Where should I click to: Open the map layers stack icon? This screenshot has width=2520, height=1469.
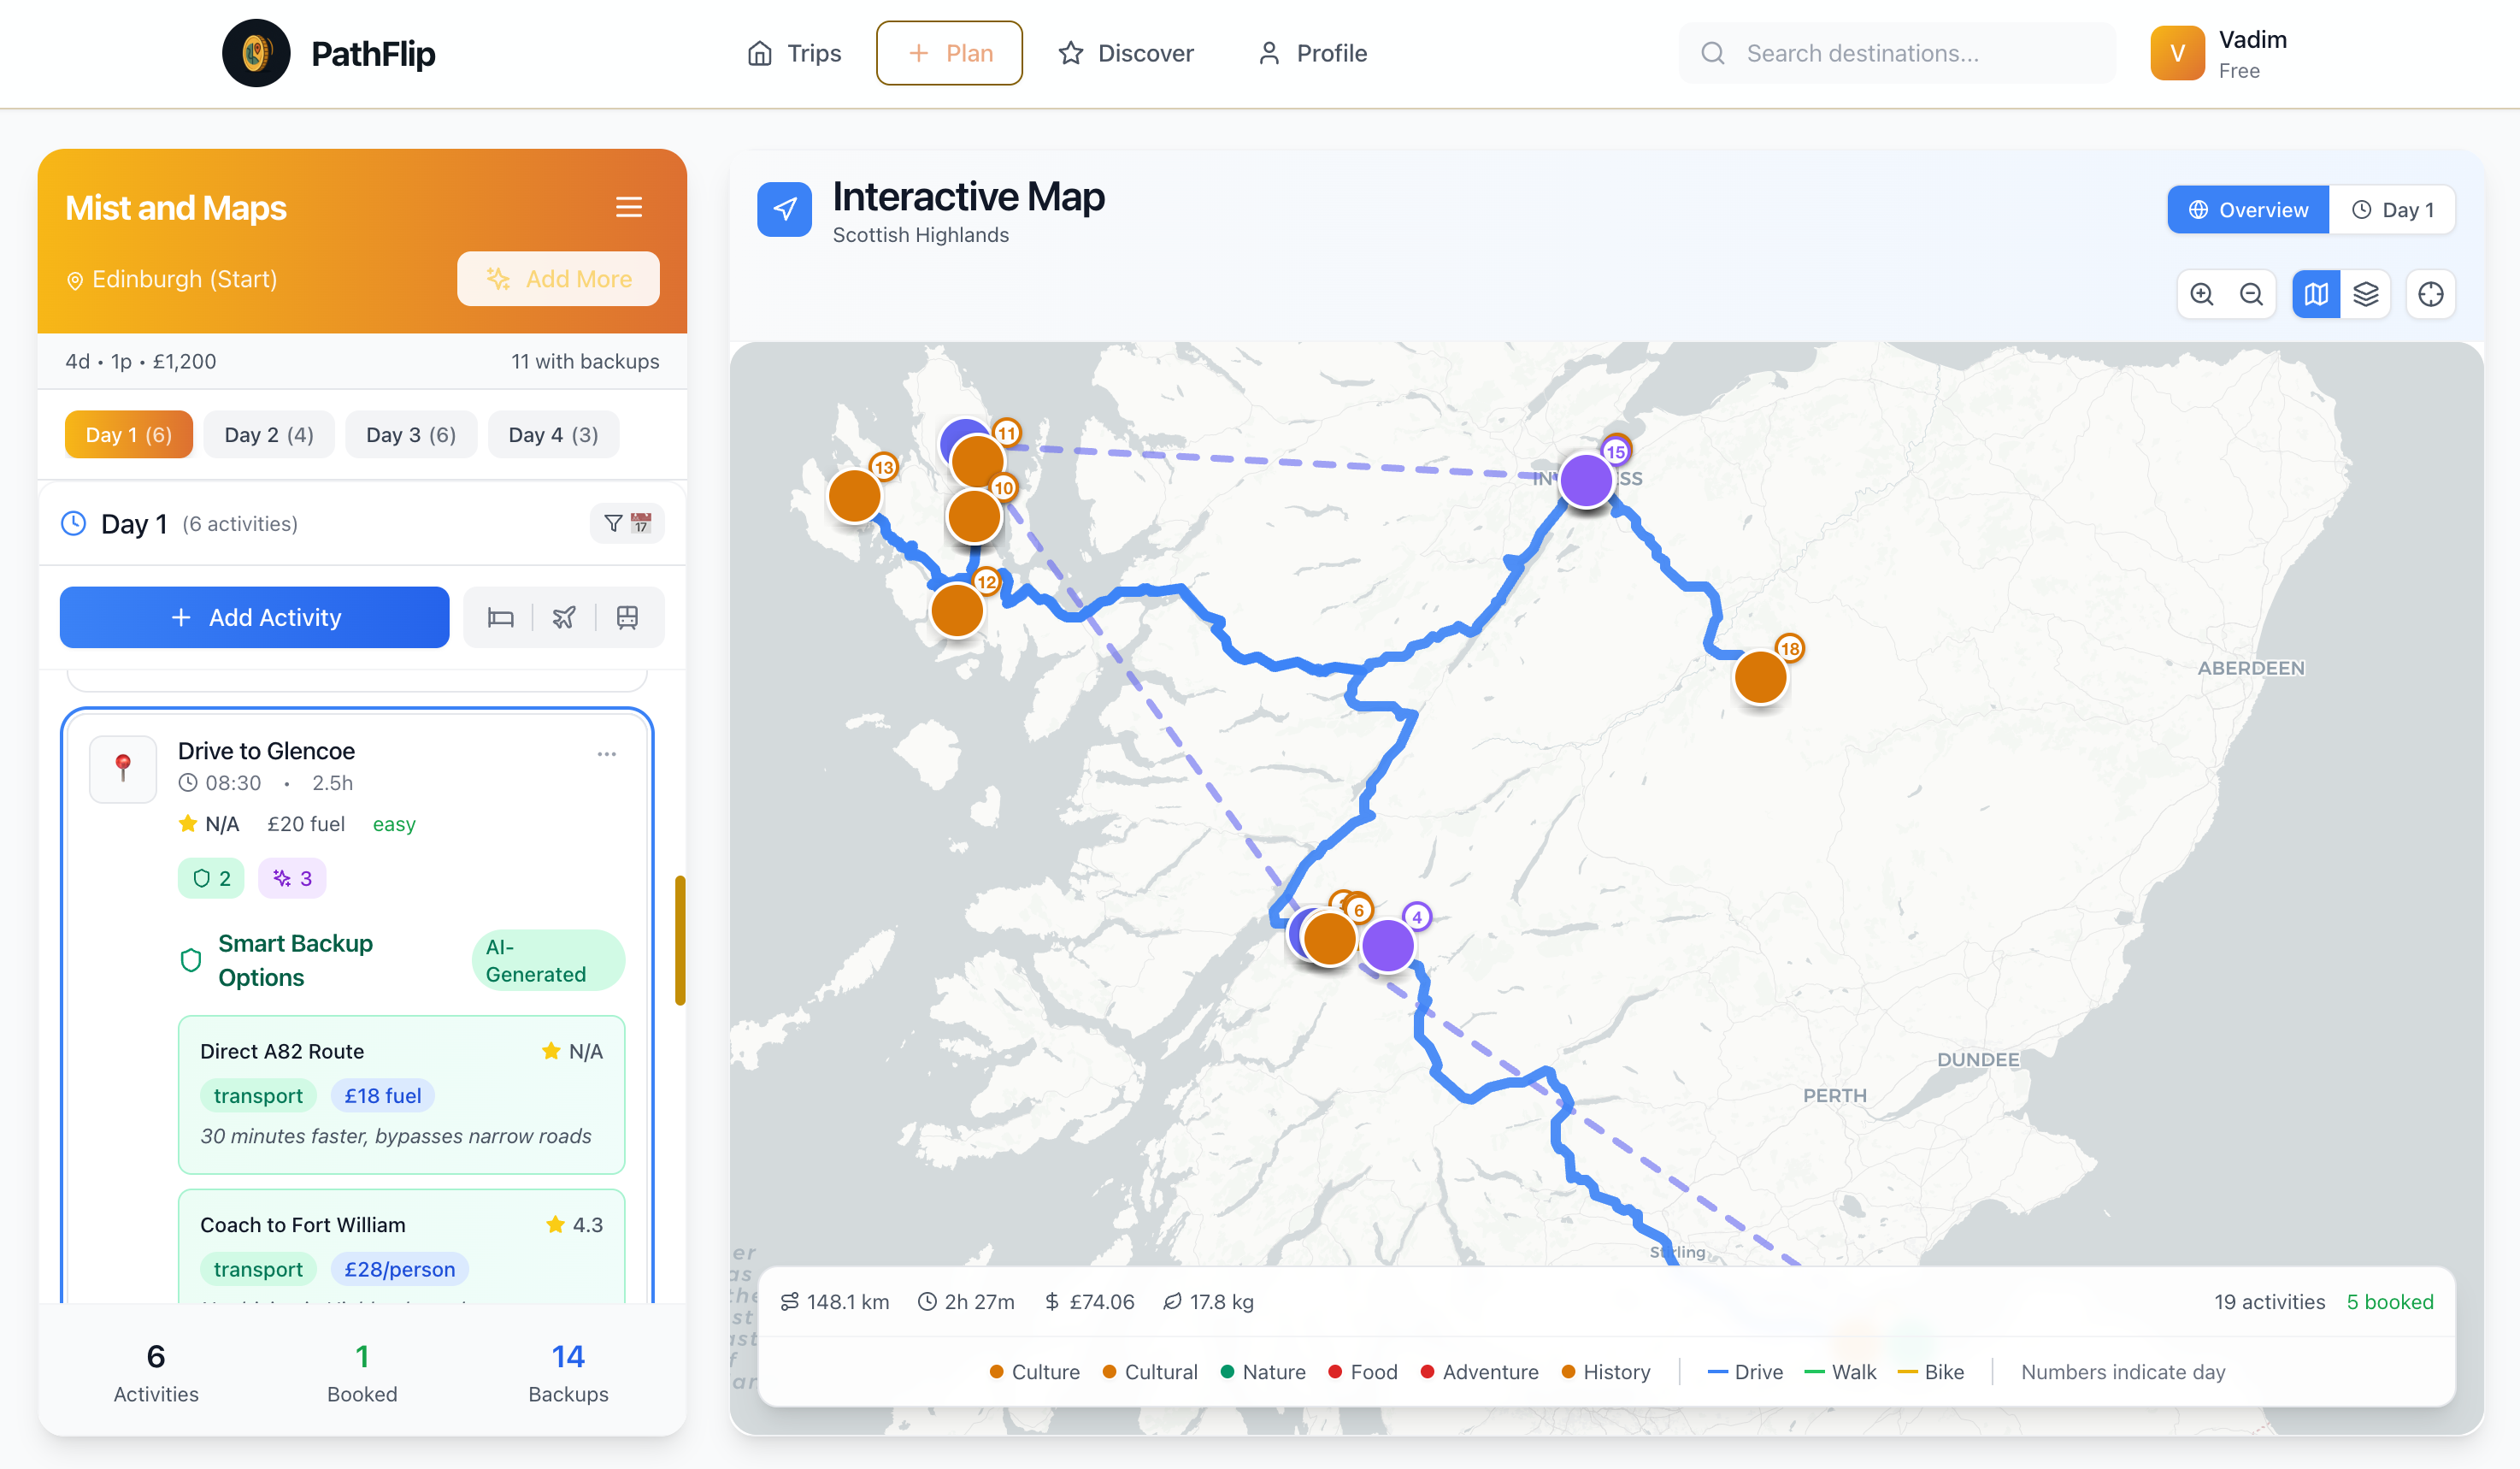click(x=2365, y=294)
